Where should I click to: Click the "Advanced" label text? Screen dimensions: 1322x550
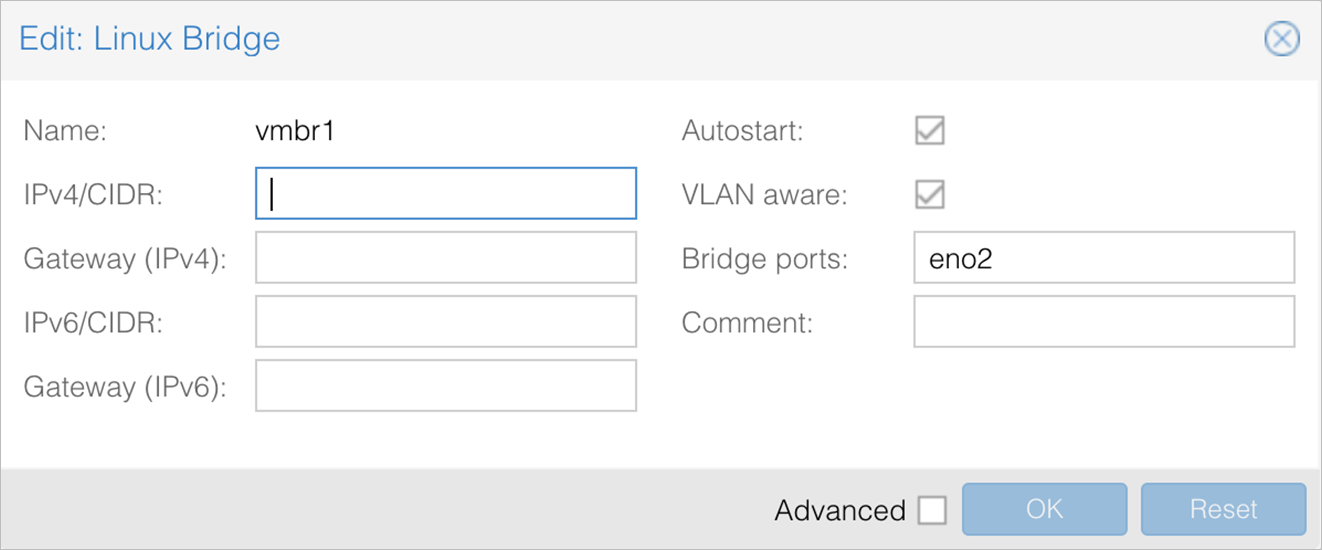(x=840, y=510)
